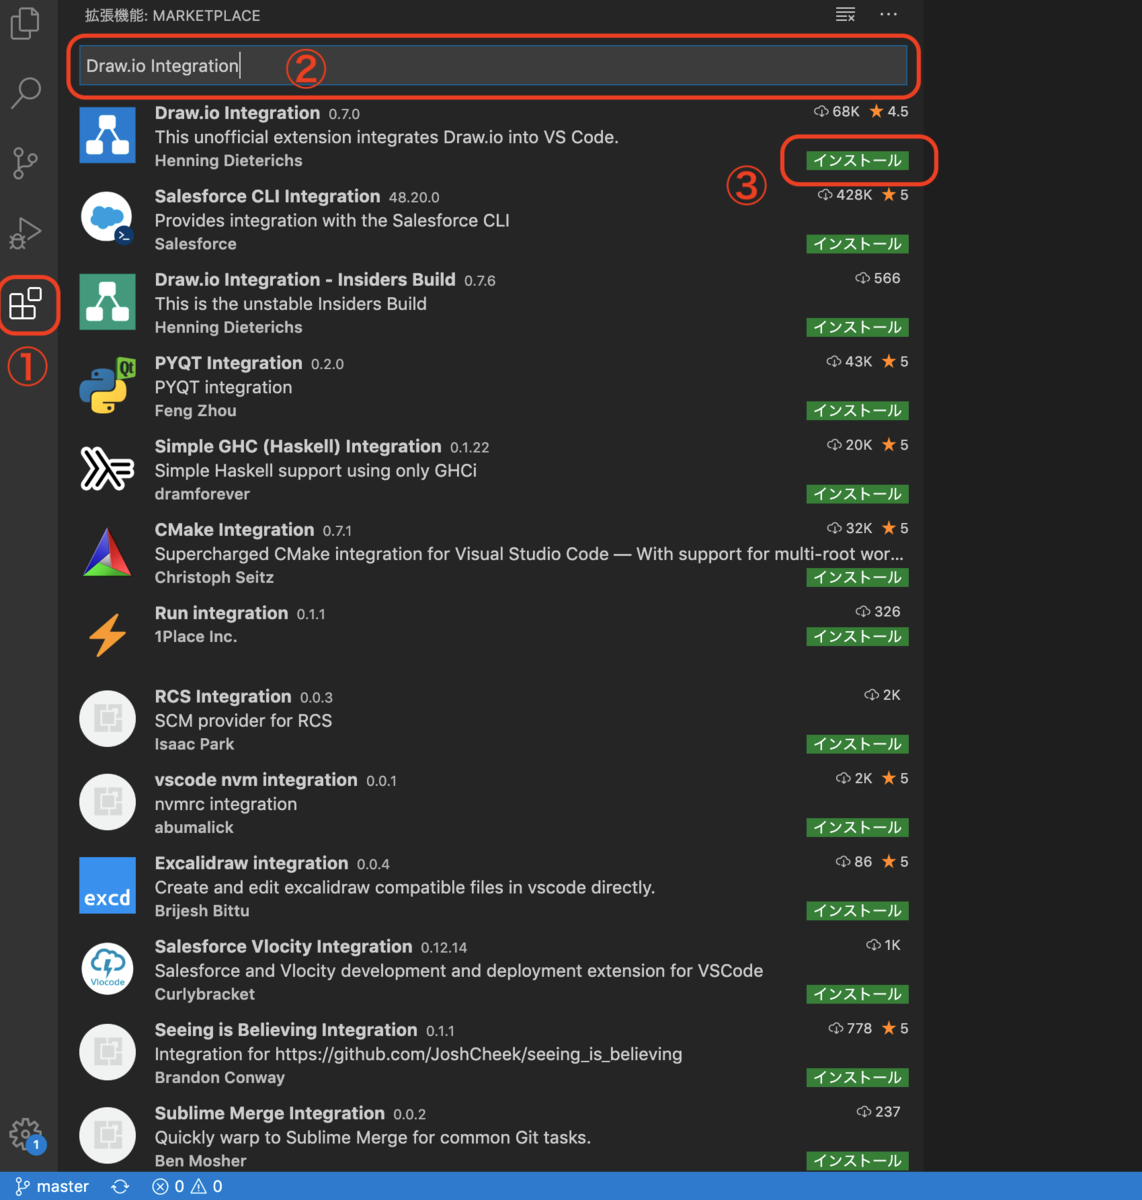Open the CMake Integration title

point(234,530)
